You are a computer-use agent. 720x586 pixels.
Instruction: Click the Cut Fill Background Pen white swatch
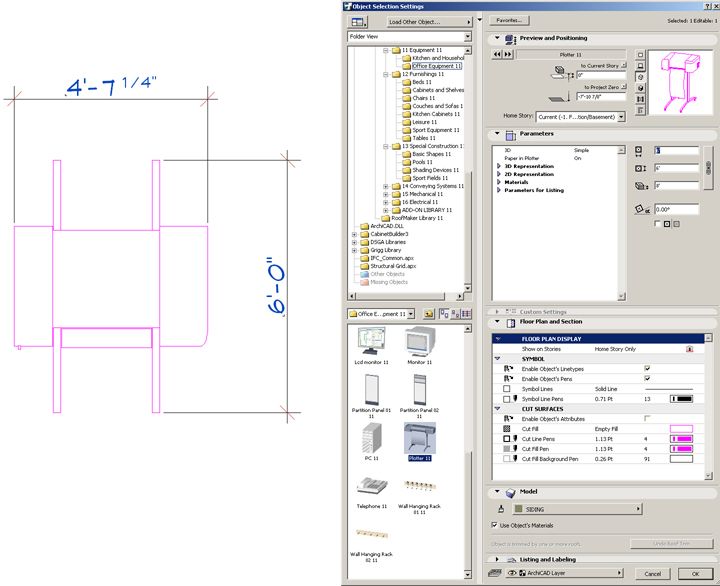681,459
